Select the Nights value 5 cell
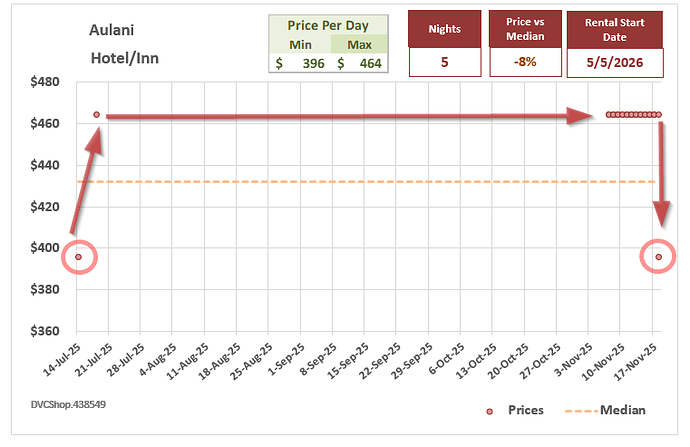 (443, 62)
